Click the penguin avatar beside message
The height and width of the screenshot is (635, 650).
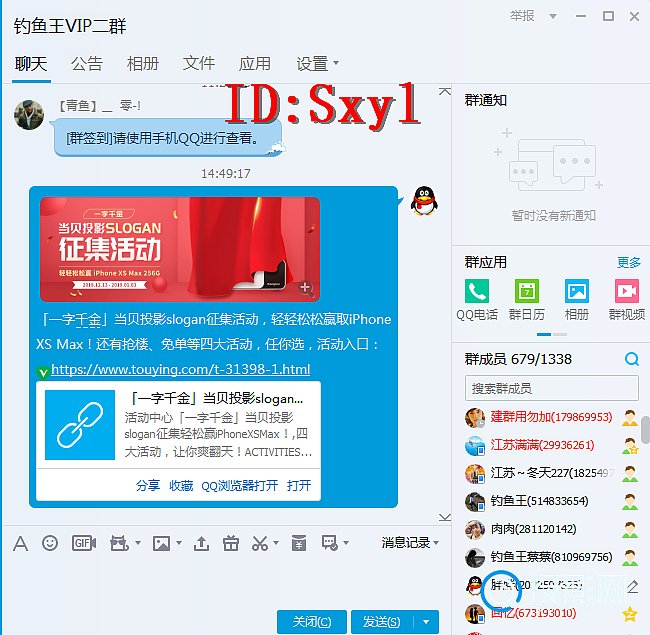tap(424, 201)
